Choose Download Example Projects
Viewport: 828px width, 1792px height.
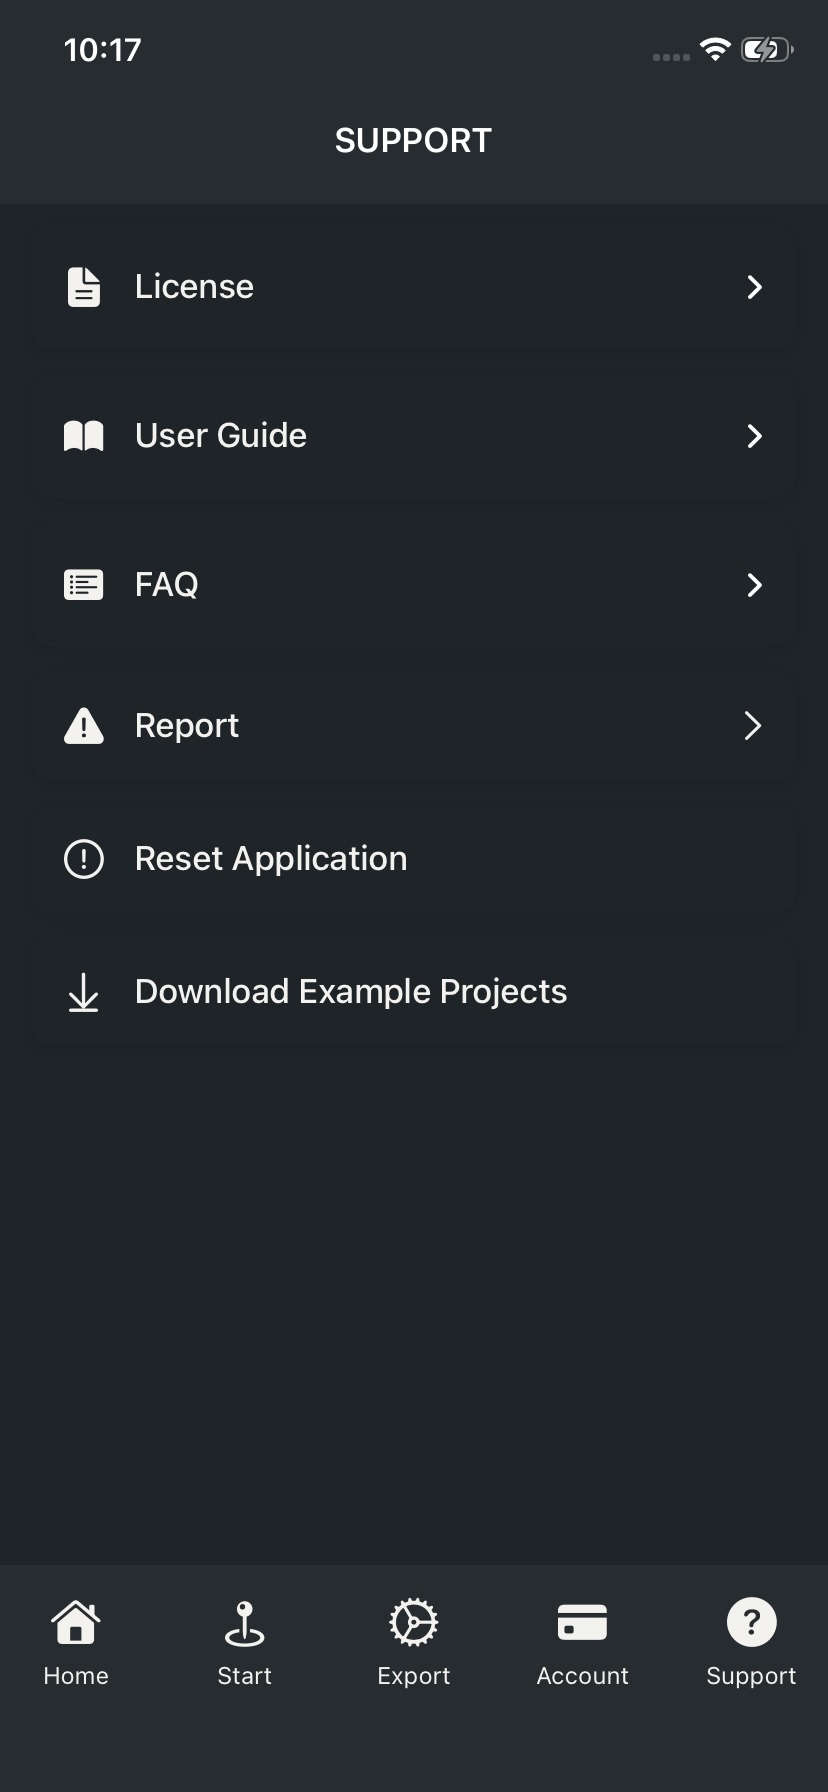point(351,992)
